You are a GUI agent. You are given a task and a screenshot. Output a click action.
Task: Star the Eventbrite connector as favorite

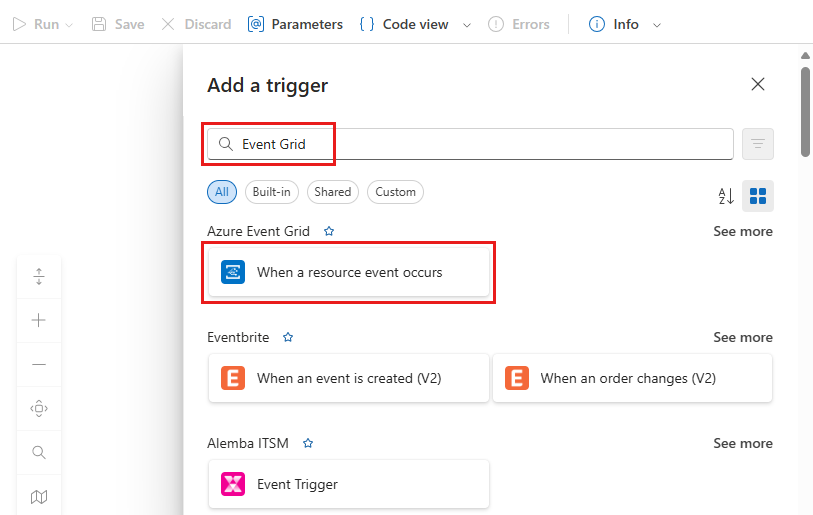click(288, 337)
